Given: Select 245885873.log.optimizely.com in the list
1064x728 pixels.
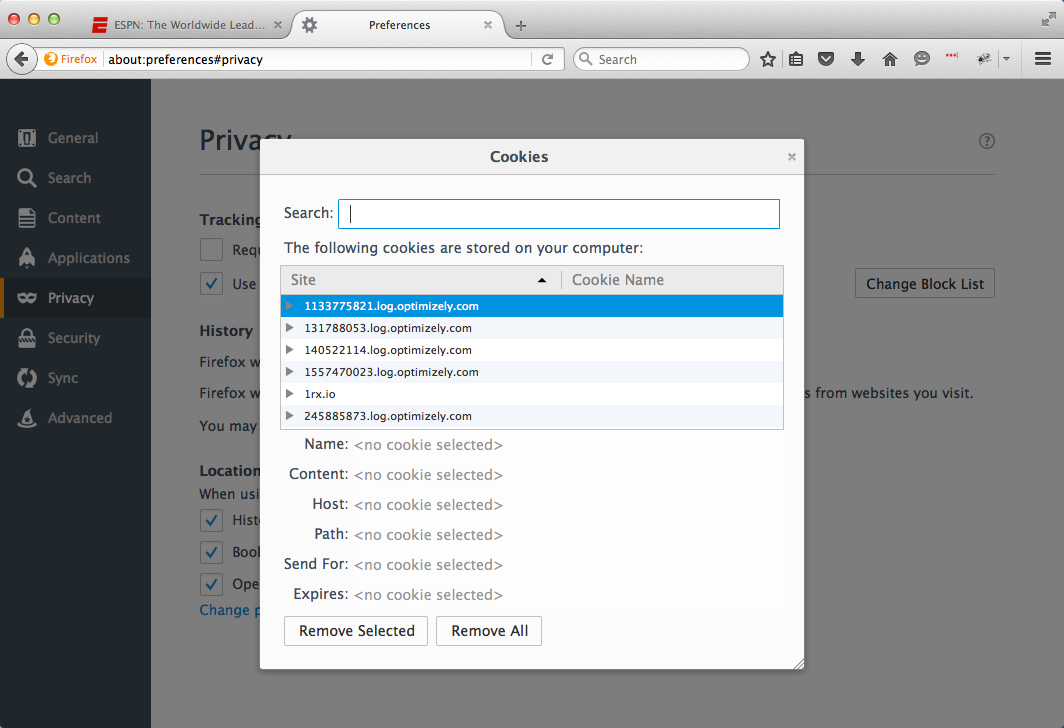Looking at the screenshot, I should (x=532, y=416).
